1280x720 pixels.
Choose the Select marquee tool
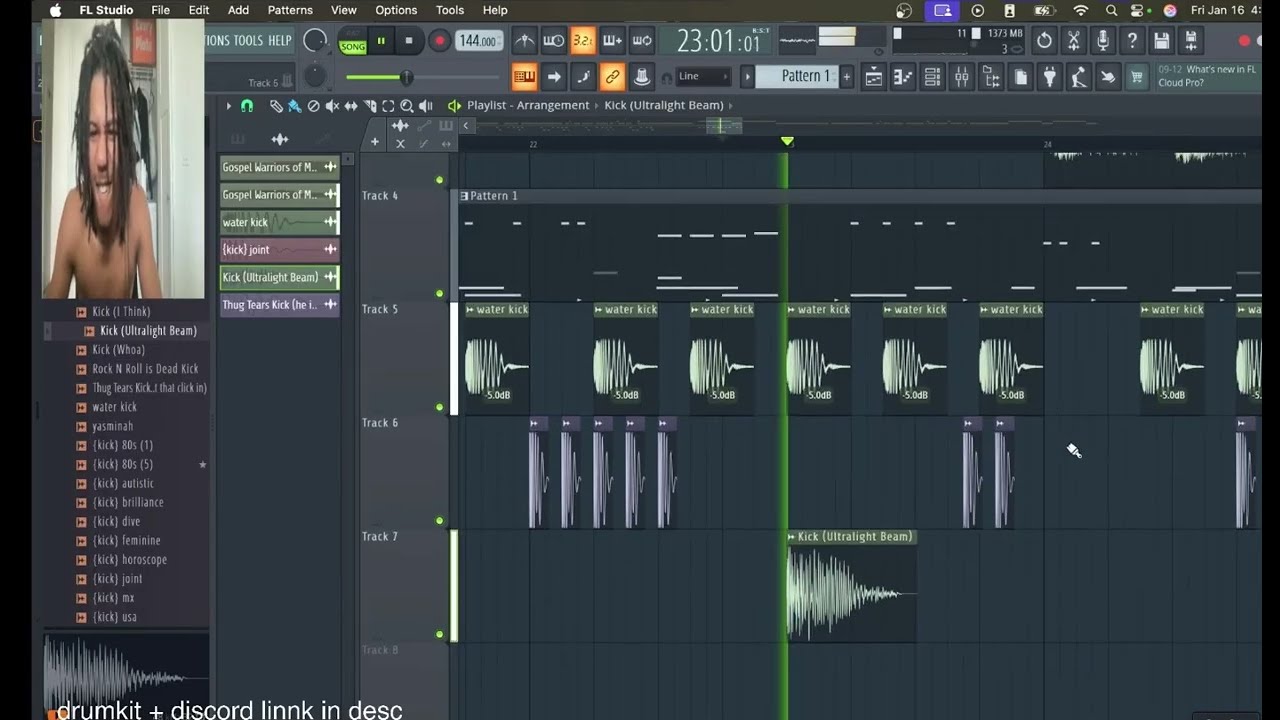point(388,106)
